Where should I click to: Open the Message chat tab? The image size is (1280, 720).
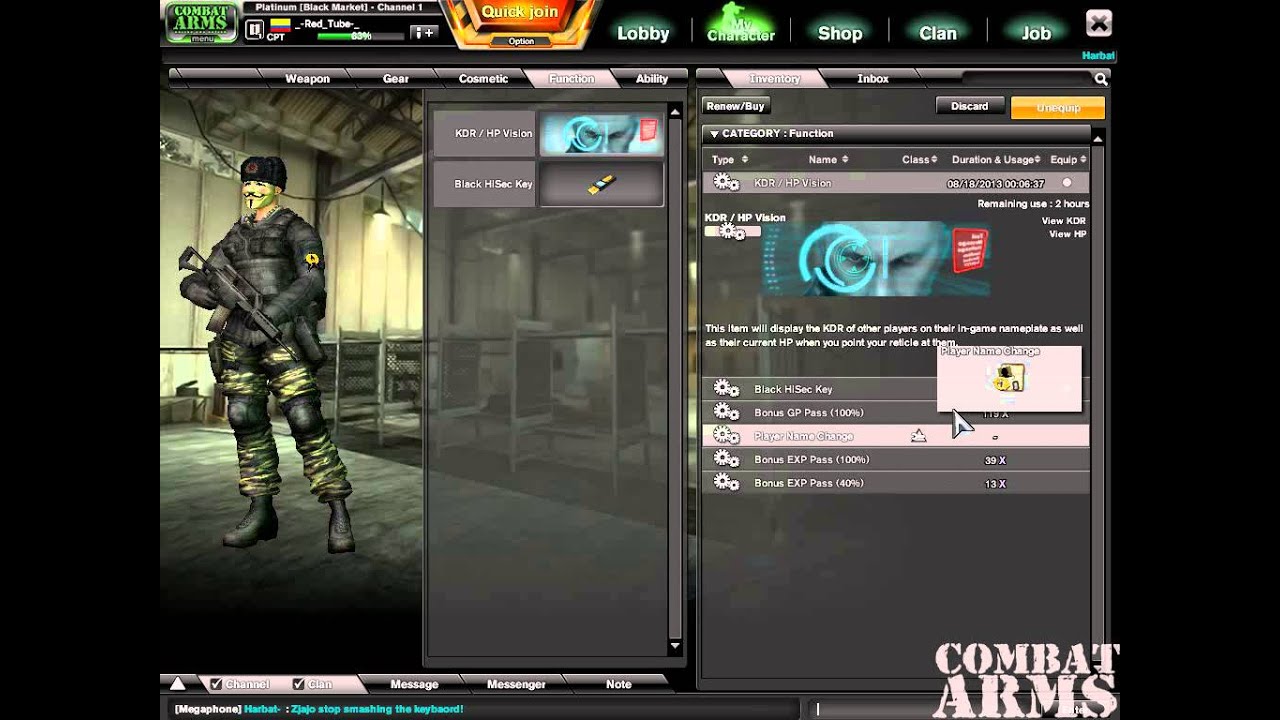point(414,684)
